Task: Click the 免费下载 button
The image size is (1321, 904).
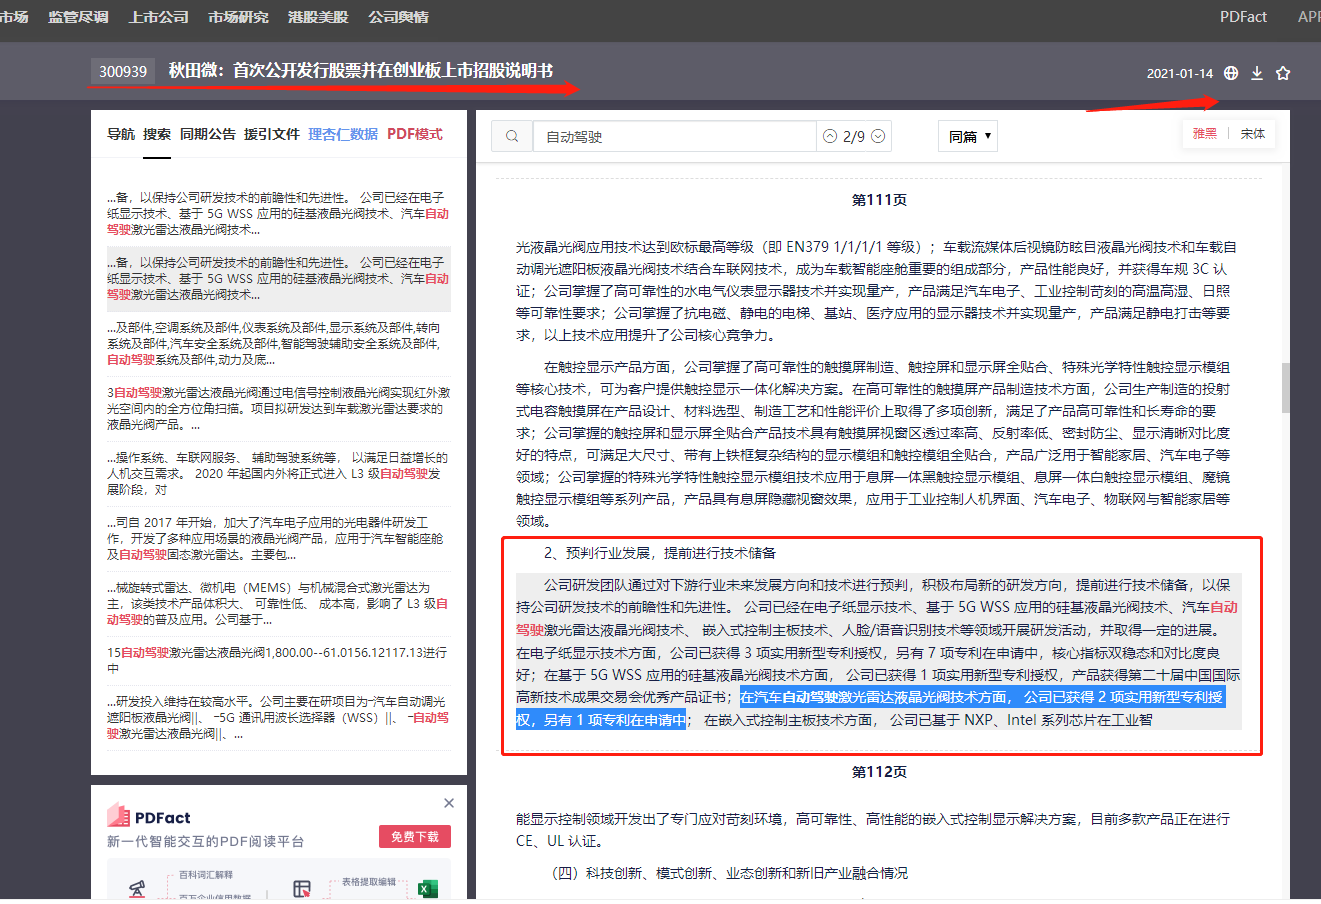Action: coord(415,836)
